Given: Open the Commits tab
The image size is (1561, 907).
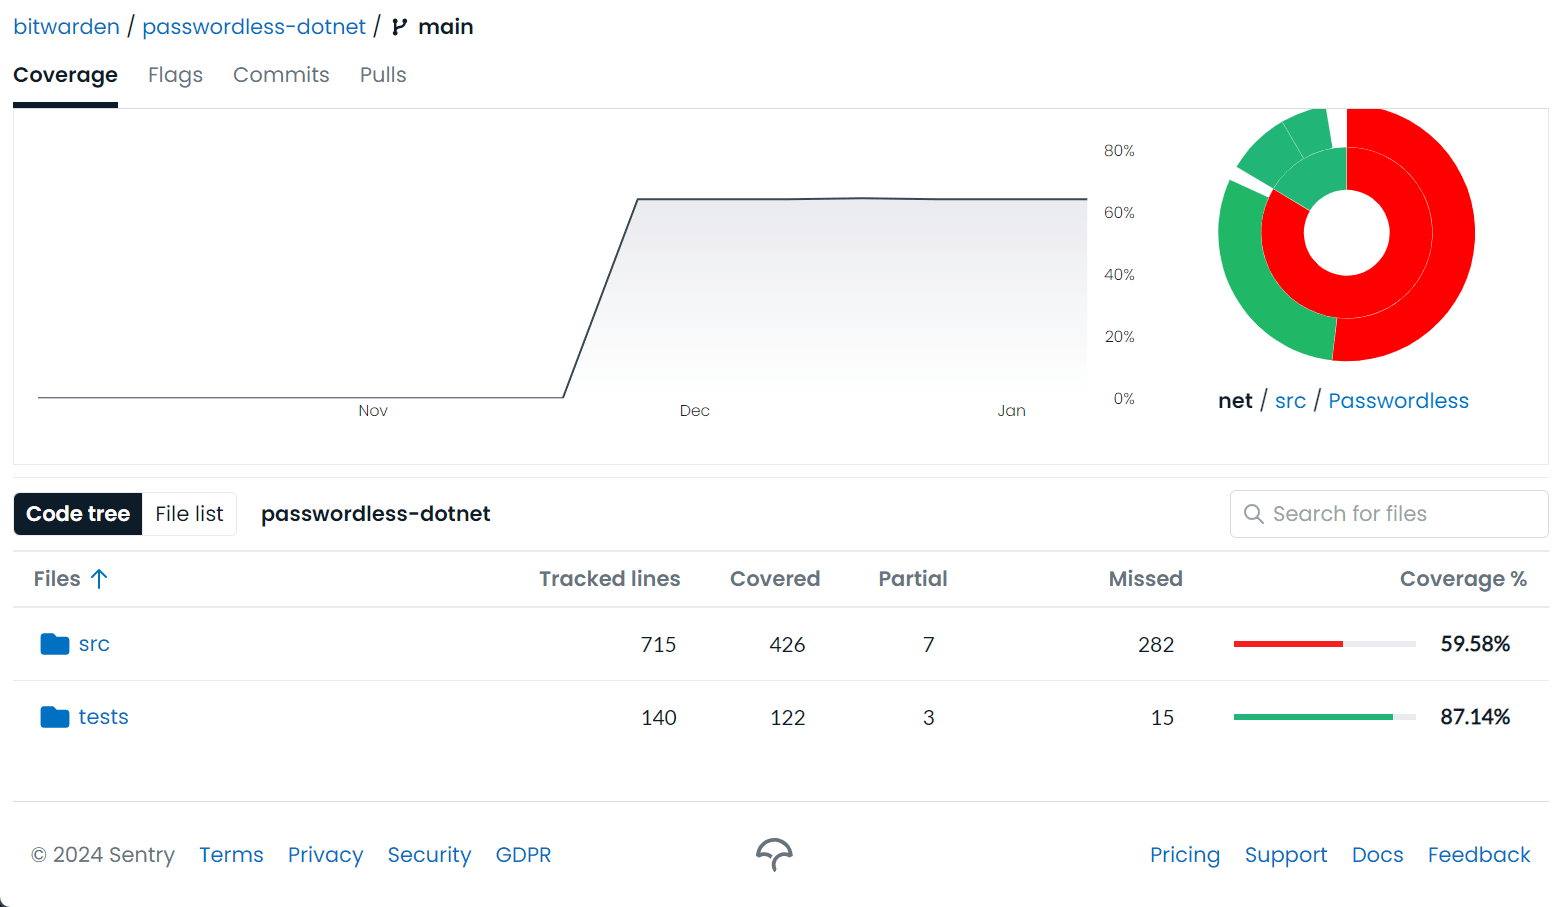Looking at the screenshot, I should coord(281,74).
